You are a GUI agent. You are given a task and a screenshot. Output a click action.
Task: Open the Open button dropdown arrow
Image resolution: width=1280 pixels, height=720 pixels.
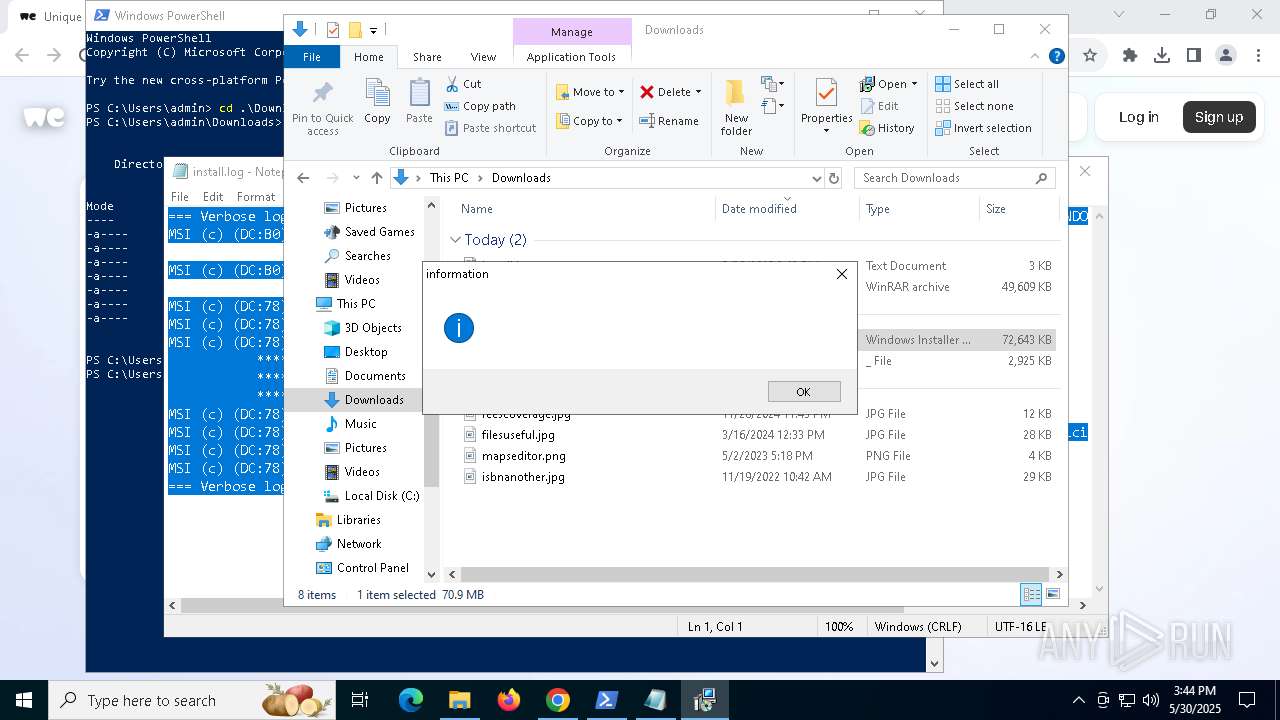click(x=914, y=84)
